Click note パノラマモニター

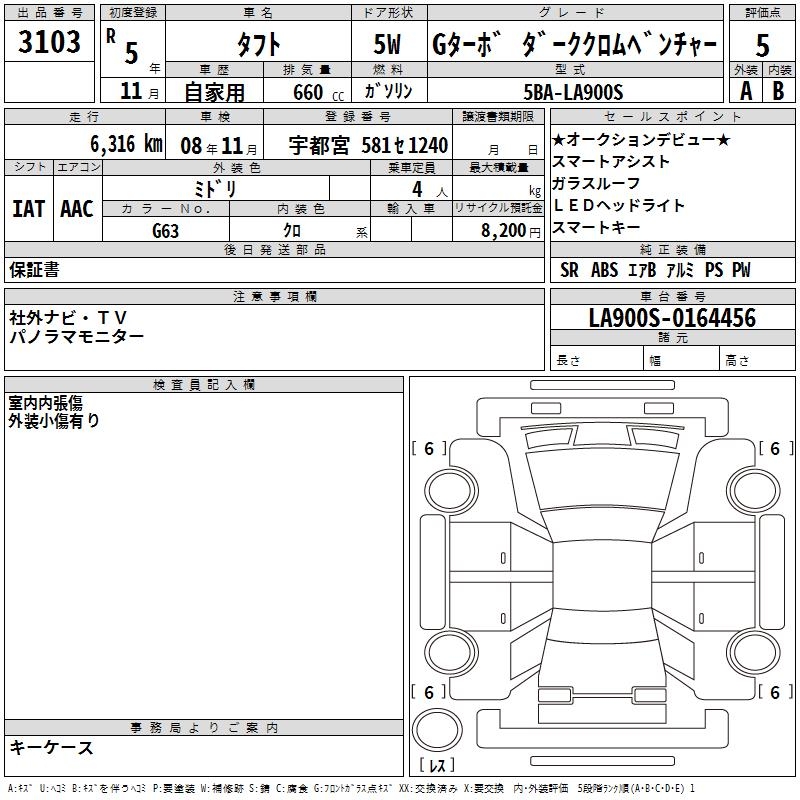(77, 336)
